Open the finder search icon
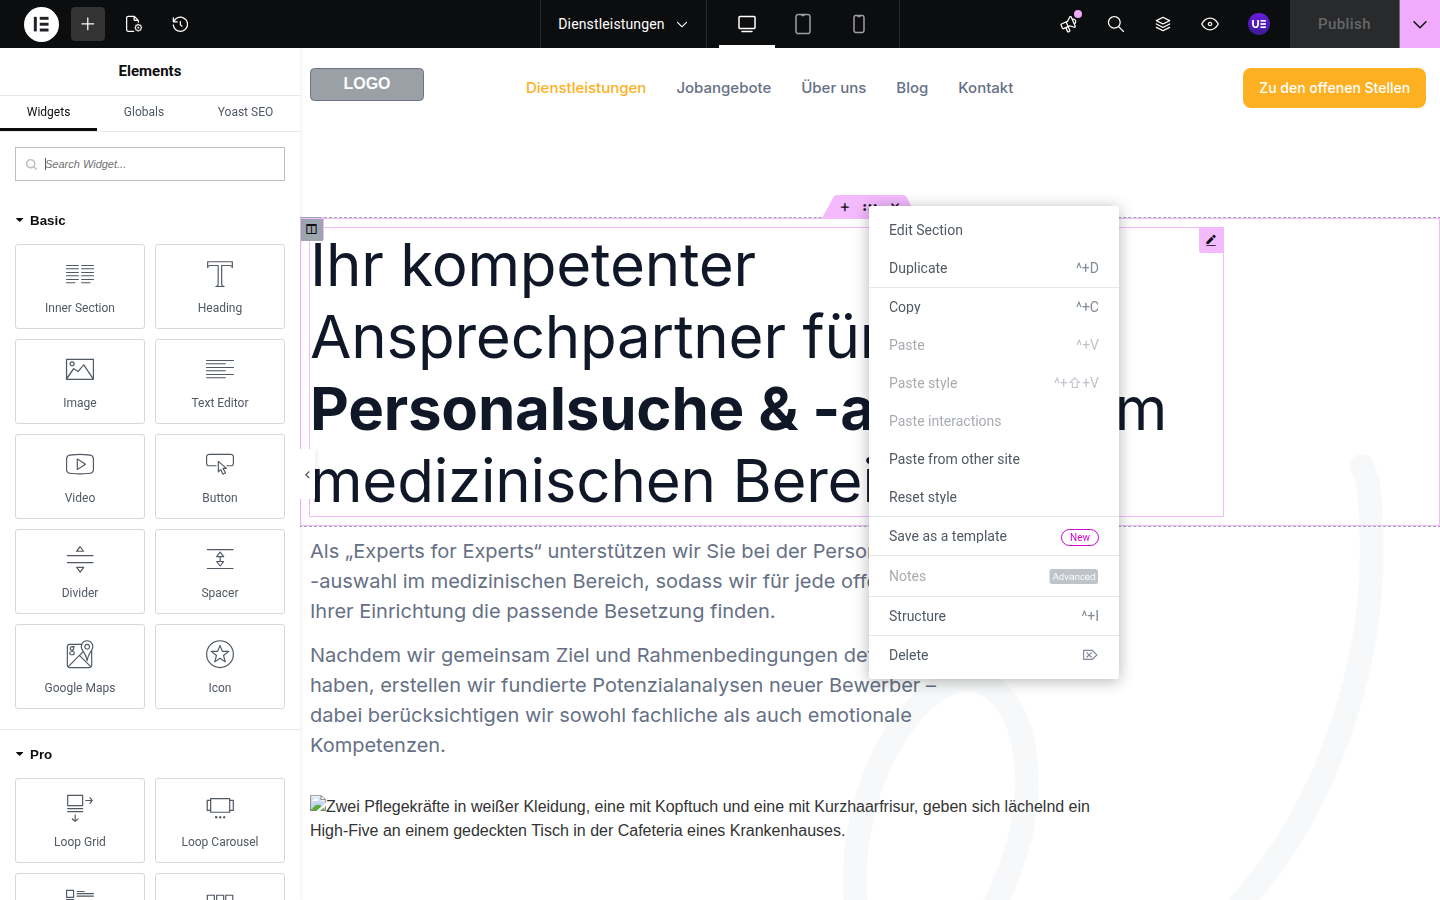1440x900 pixels. pyautogui.click(x=1116, y=24)
